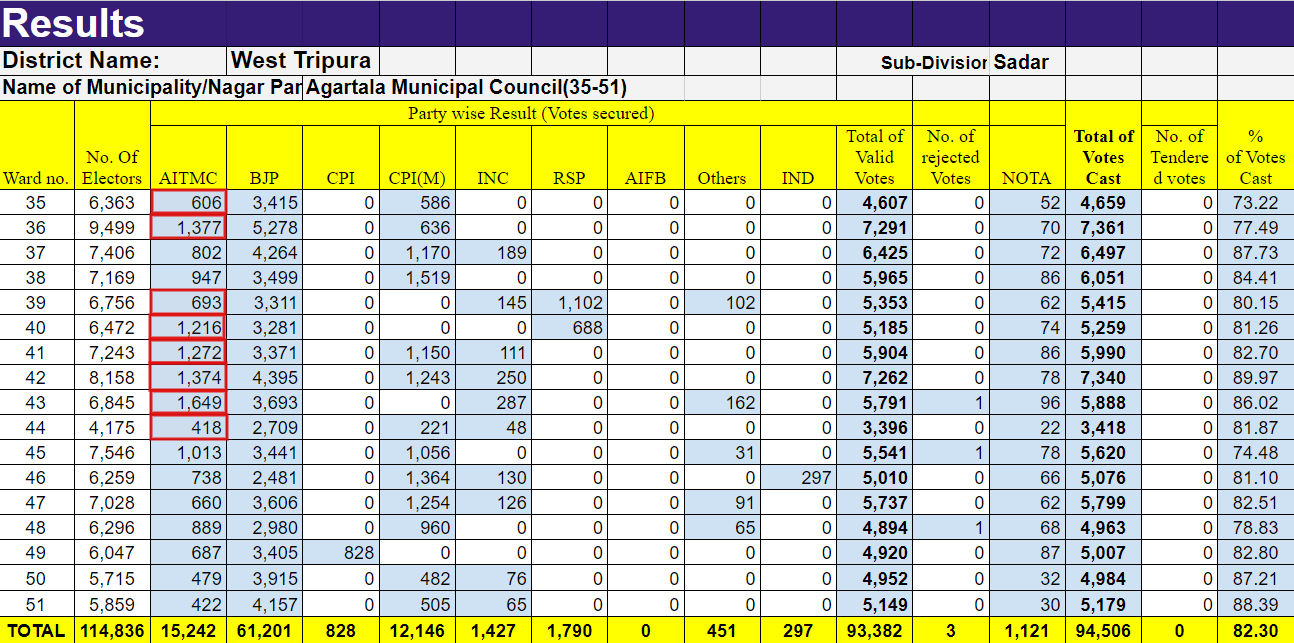The height and width of the screenshot is (643, 1294).
Task: Select BJP value 3,915 in ward 50
Action: (264, 579)
